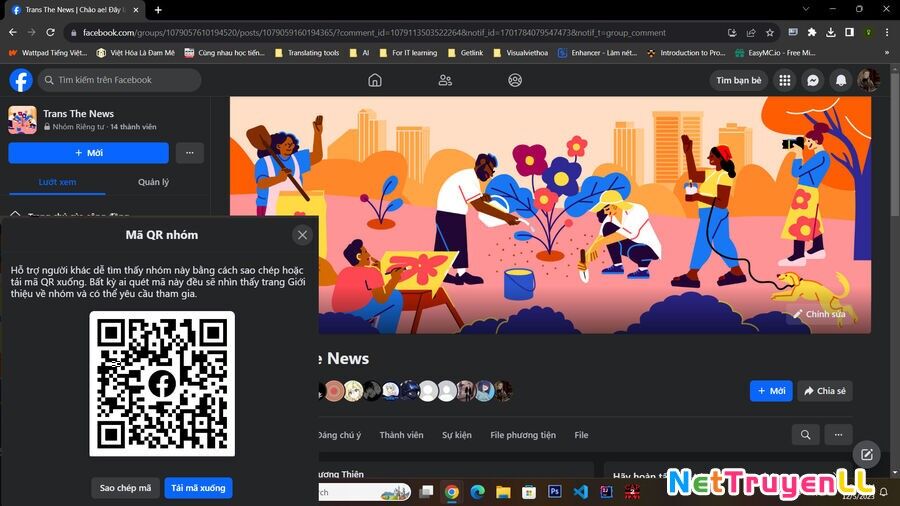Open the Facebook Home feed icon
The width and height of the screenshot is (900, 506).
point(375,80)
